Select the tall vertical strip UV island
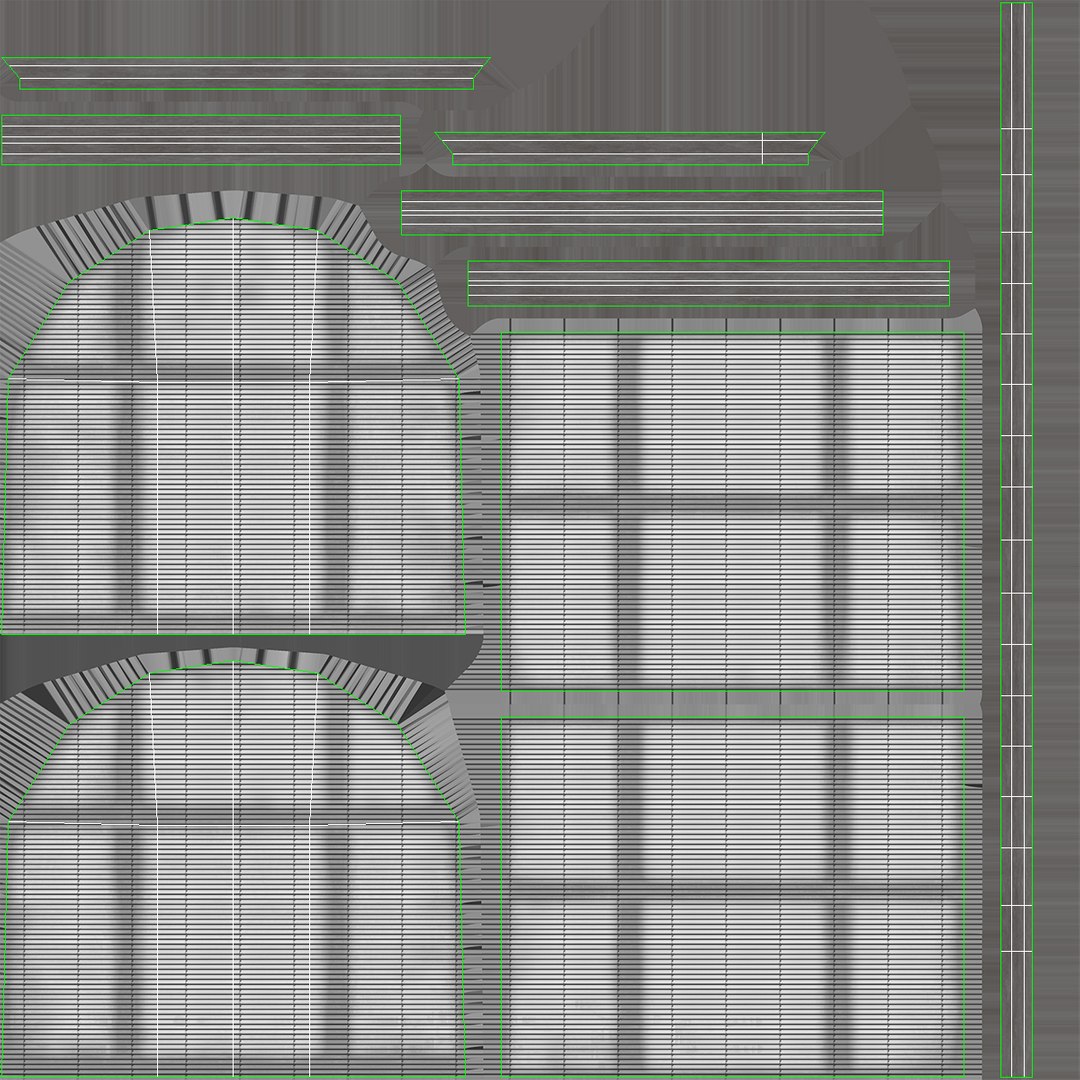Image resolution: width=1080 pixels, height=1080 pixels. tap(1016, 540)
